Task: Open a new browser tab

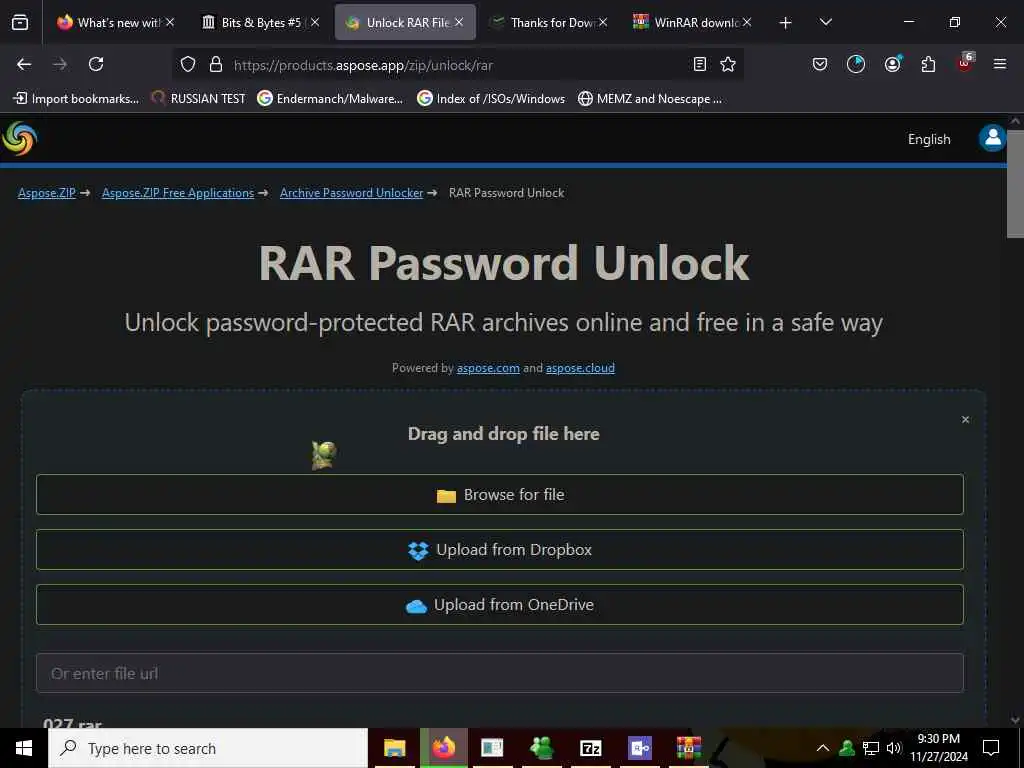Action: click(785, 23)
